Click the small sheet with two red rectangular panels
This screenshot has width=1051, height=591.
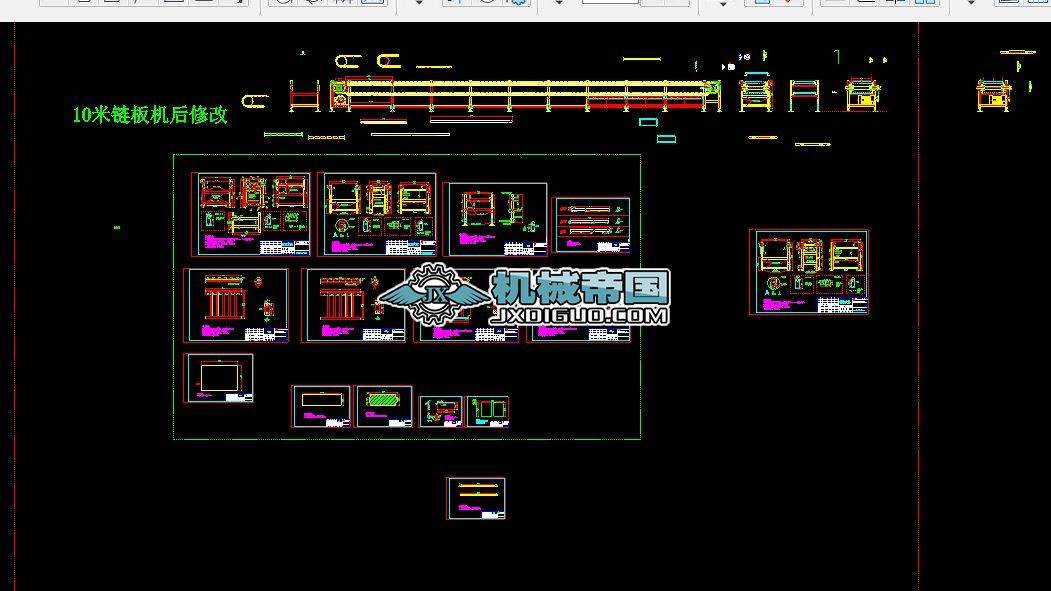point(488,411)
